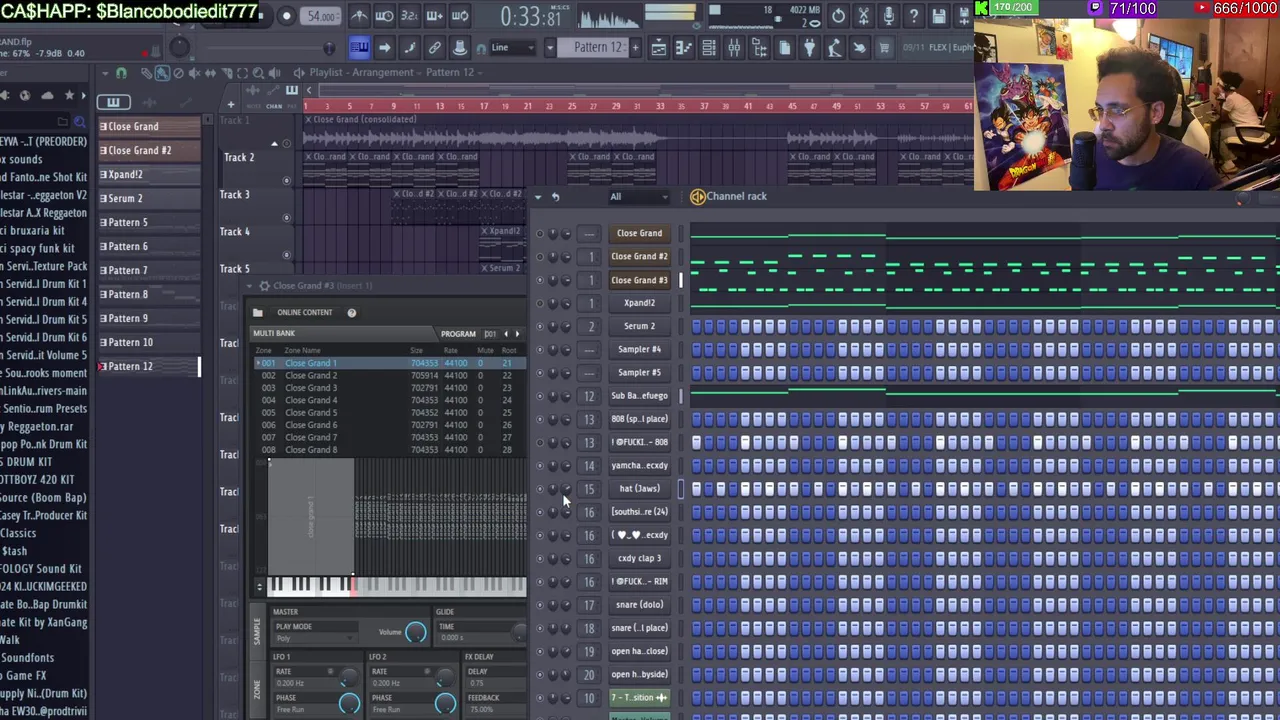Mute the Serum 2 channel
Screen dimensions: 1280x720
point(540,326)
